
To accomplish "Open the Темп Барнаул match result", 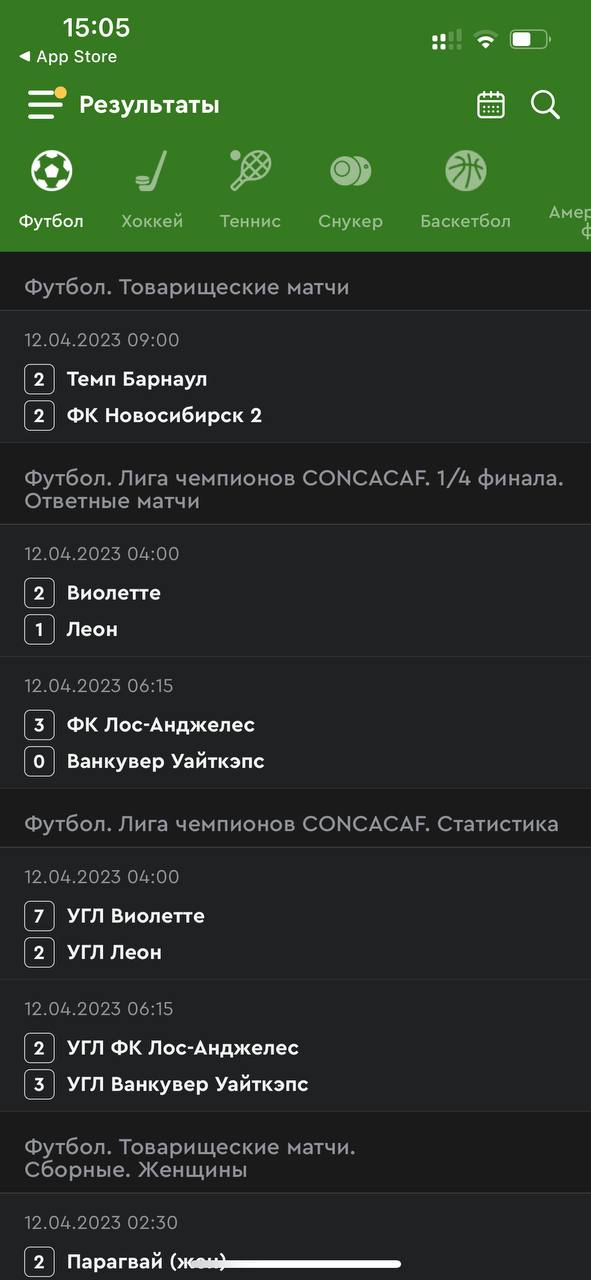I will coord(295,376).
